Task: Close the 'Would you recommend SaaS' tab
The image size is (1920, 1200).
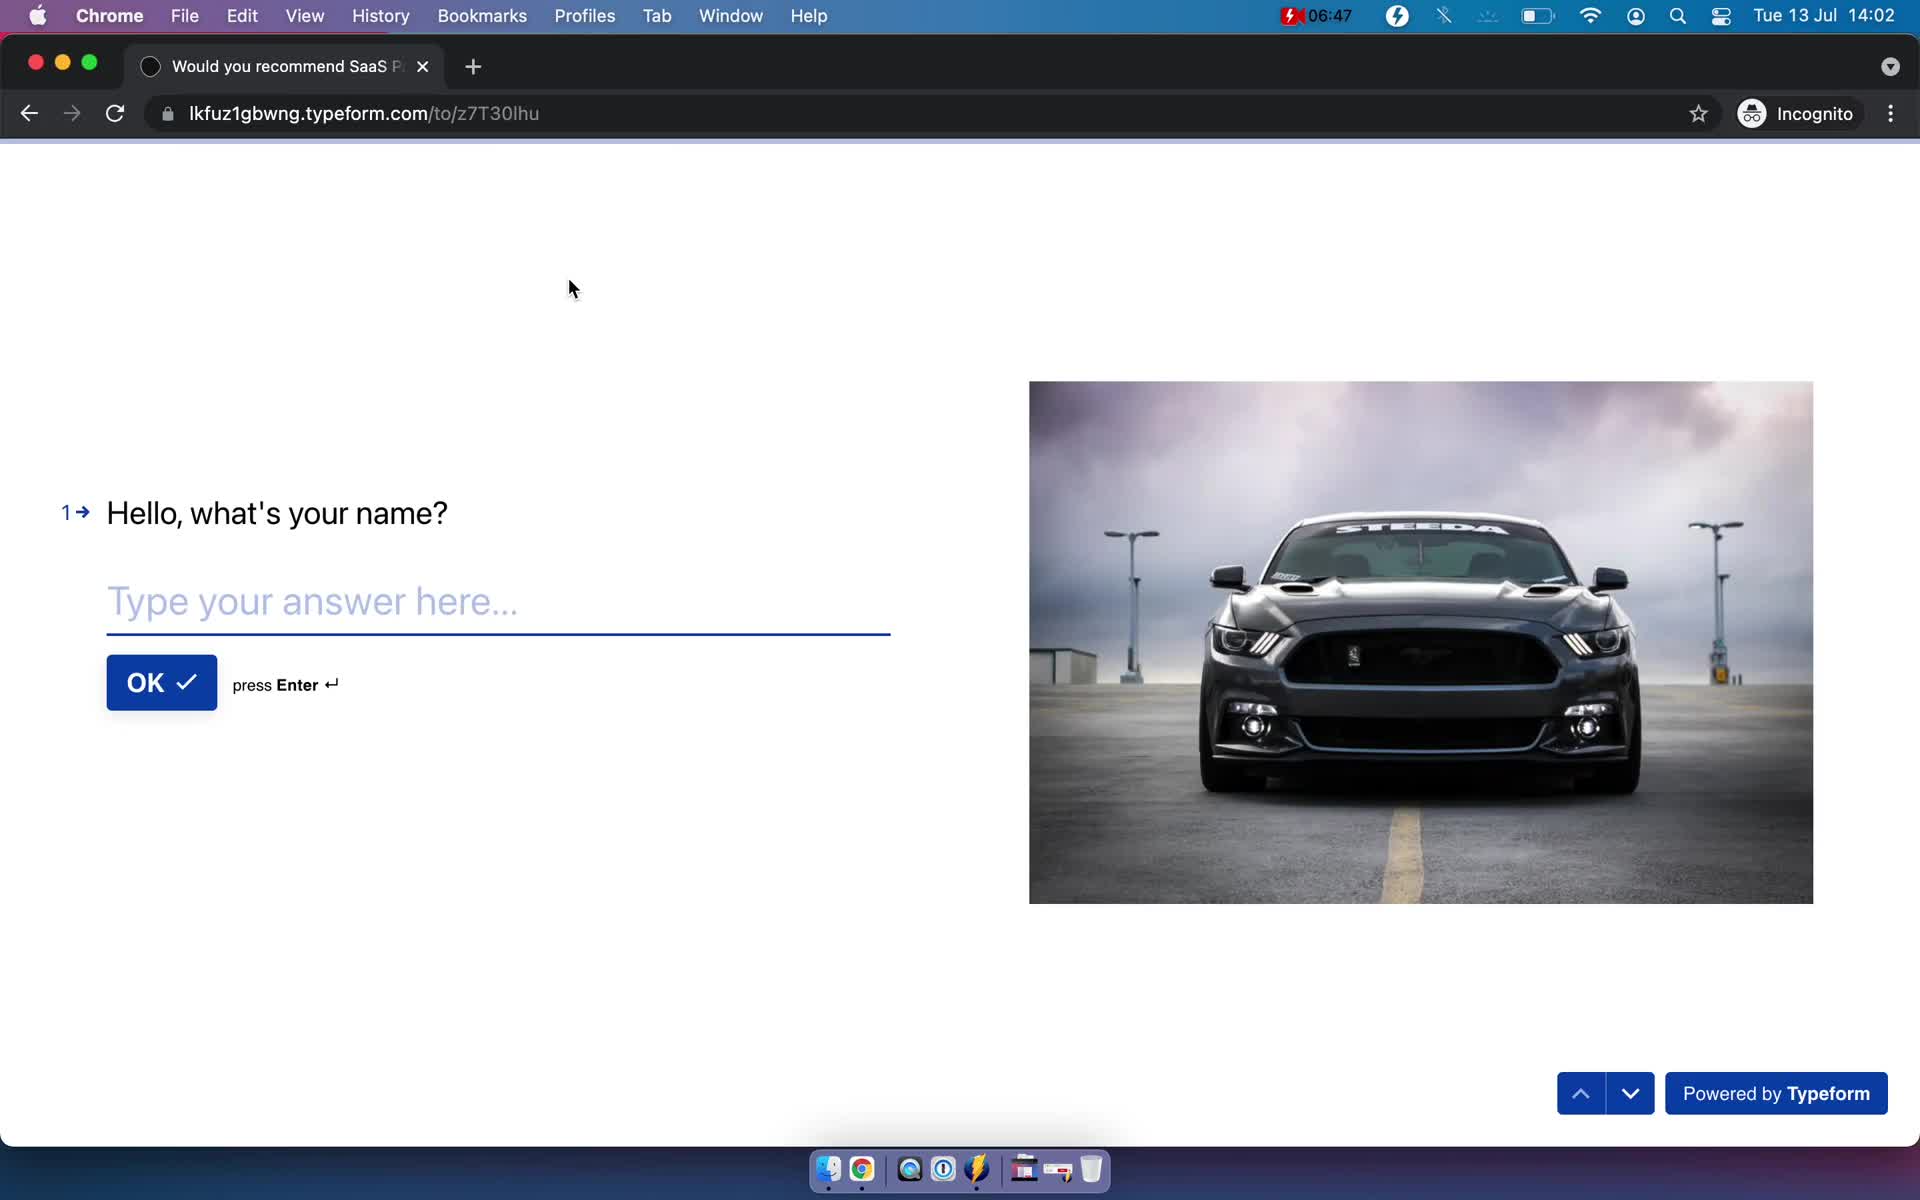Action: pyautogui.click(x=422, y=66)
